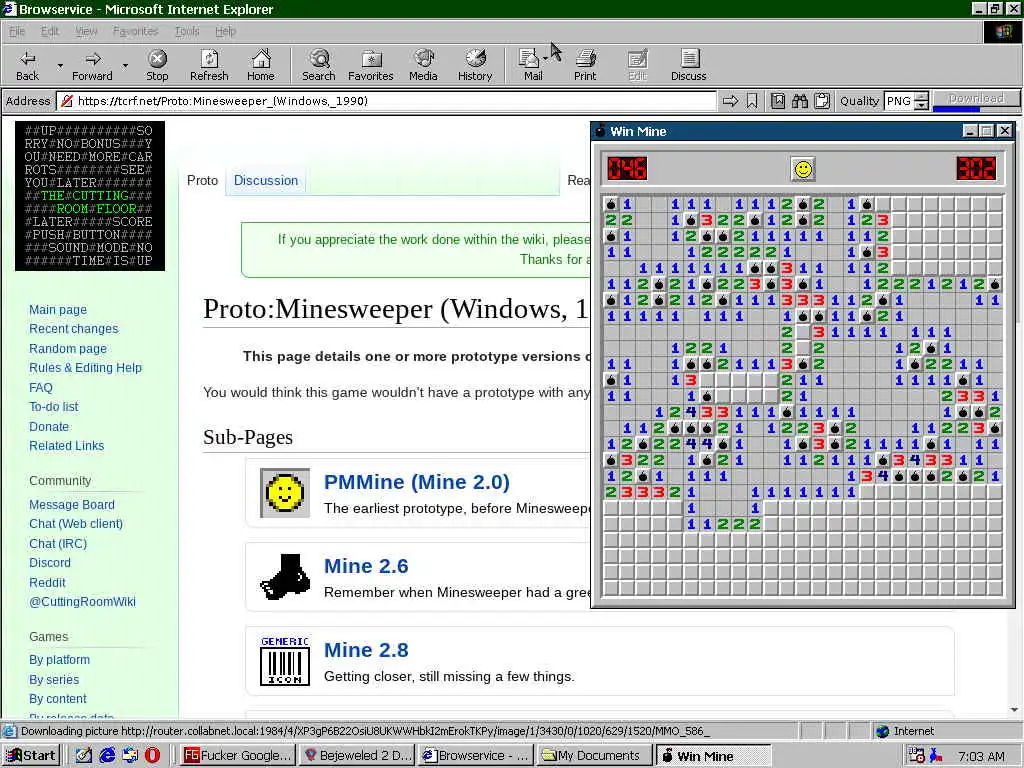The width and height of the screenshot is (1024, 768).
Task: Open the PMMine (Mine 2.0) link
Action: coord(417,482)
